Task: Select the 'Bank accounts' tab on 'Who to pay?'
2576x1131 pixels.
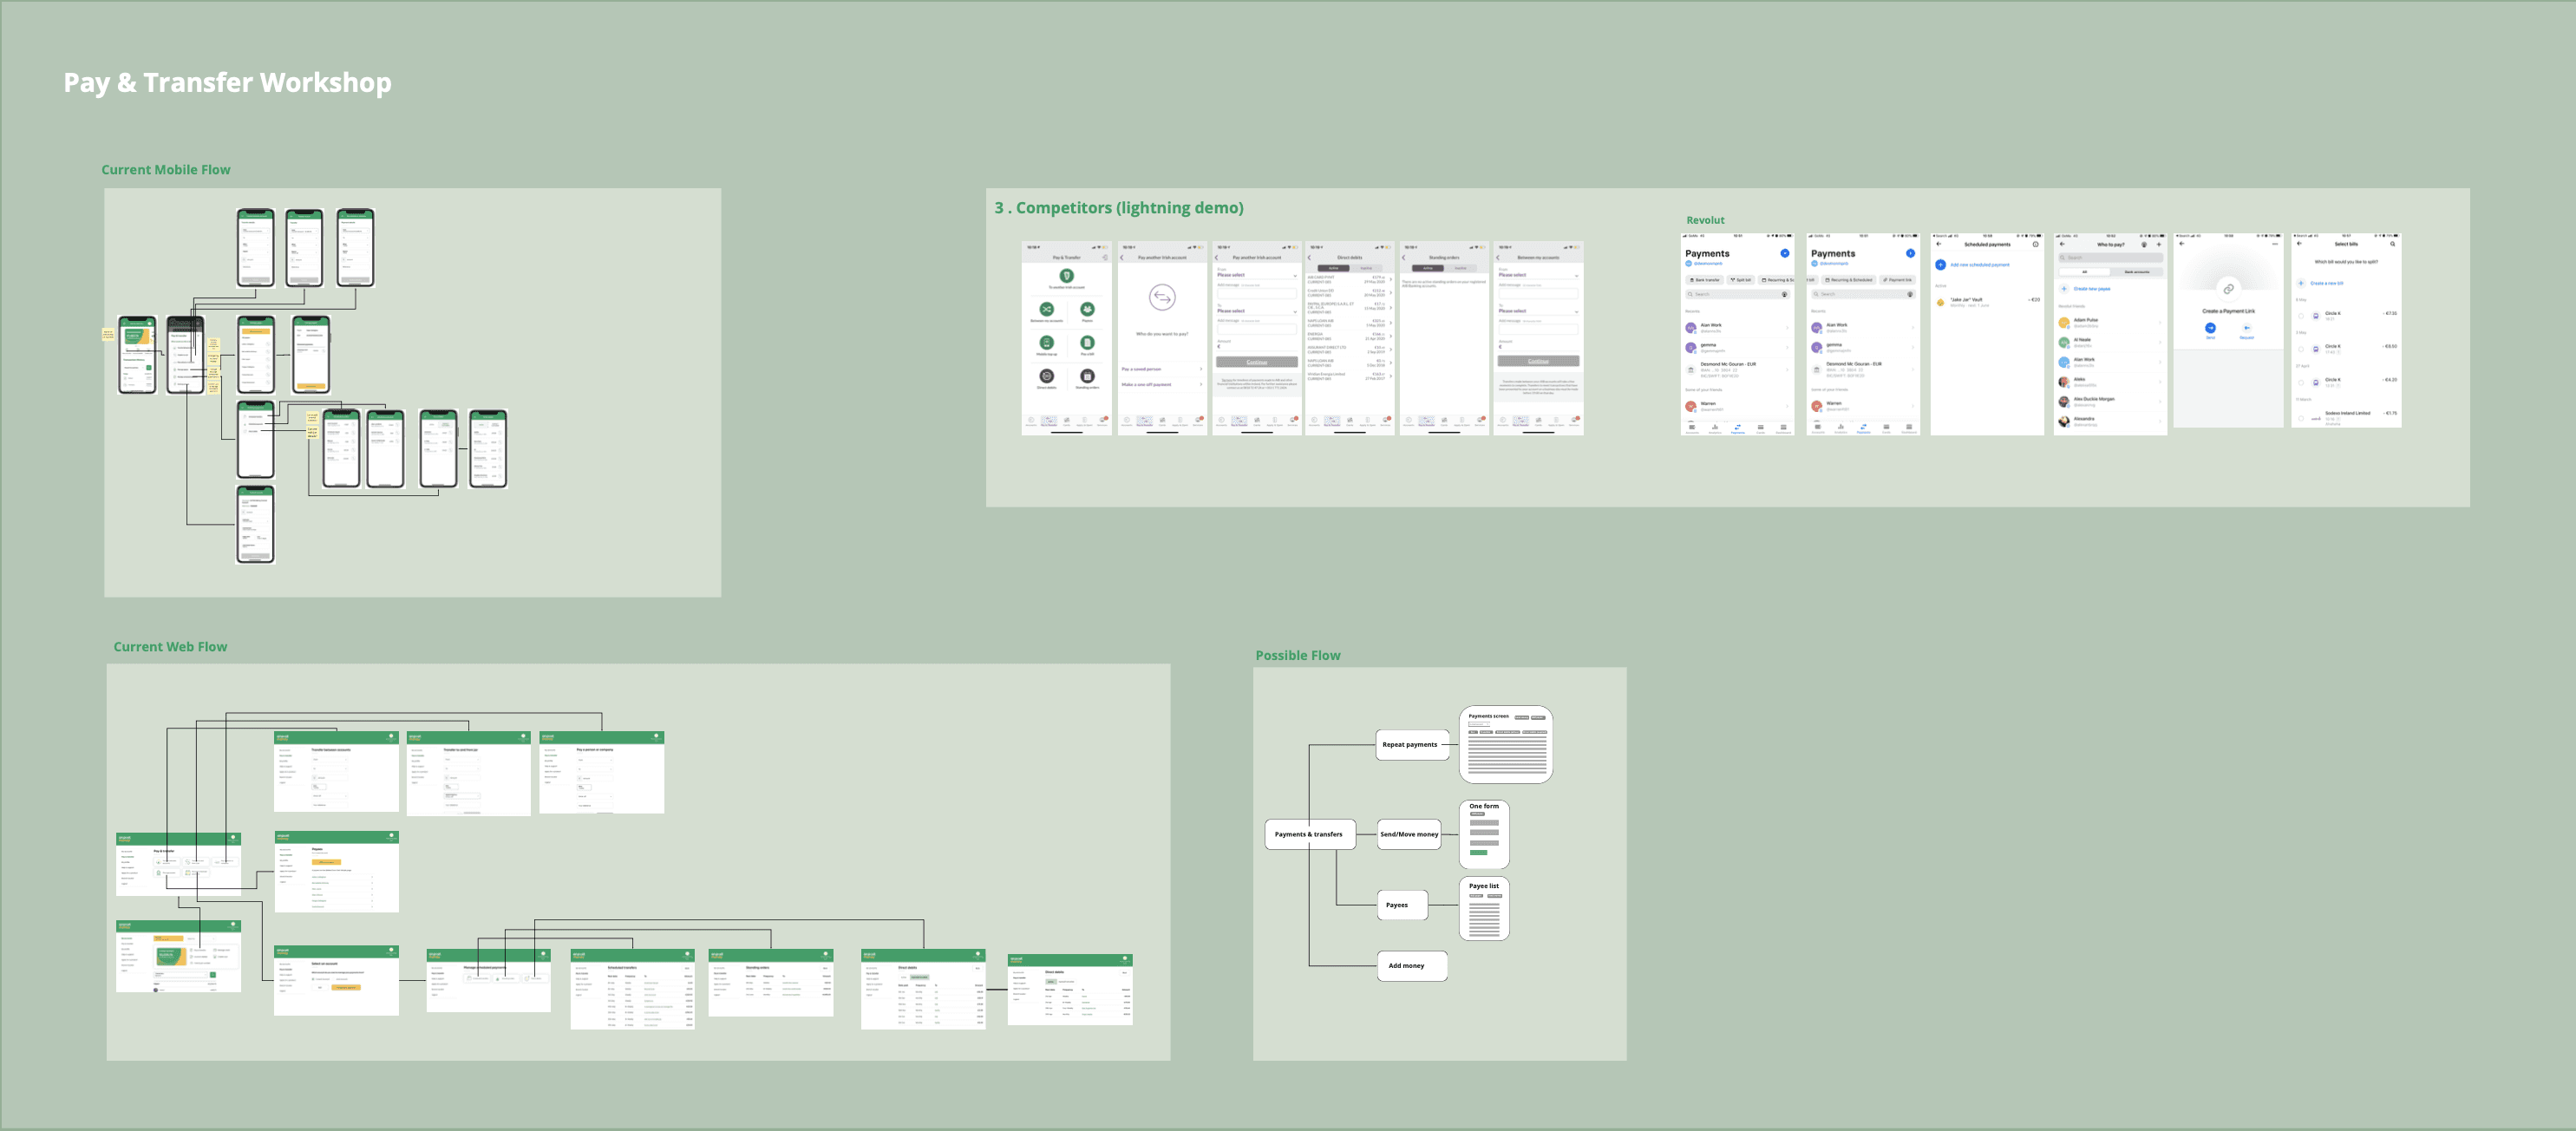Action: [x=2136, y=272]
